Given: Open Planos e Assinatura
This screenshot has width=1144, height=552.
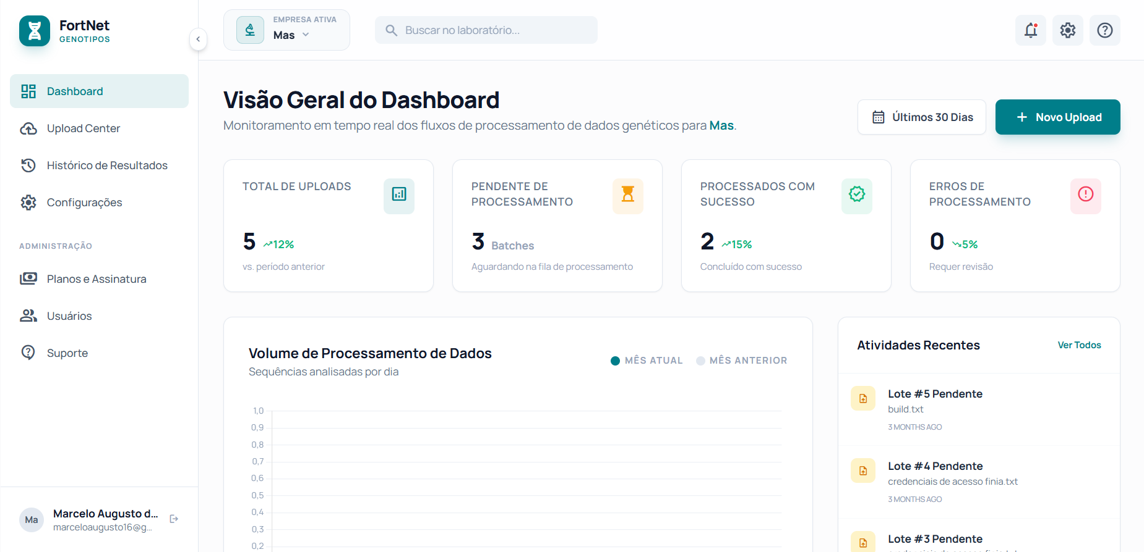Looking at the screenshot, I should (x=99, y=279).
